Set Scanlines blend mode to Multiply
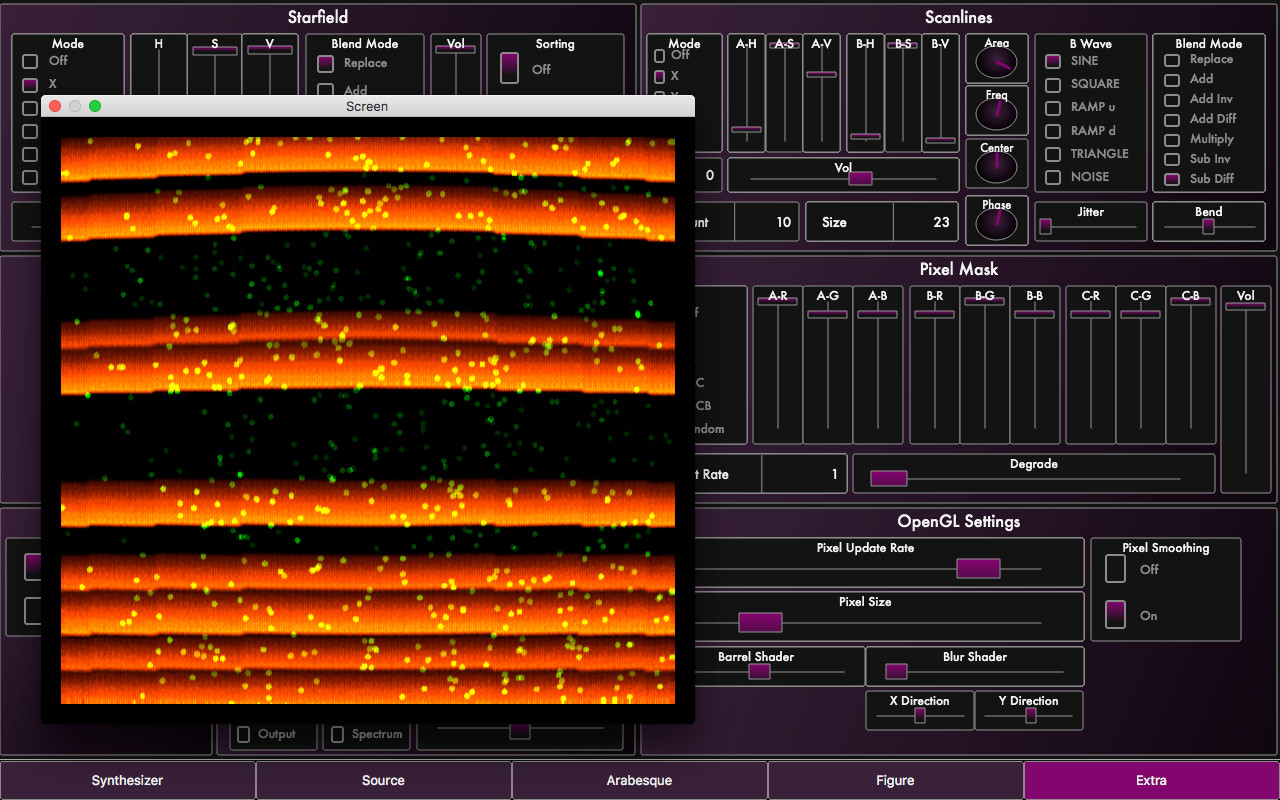The image size is (1280, 800). pos(1172,140)
